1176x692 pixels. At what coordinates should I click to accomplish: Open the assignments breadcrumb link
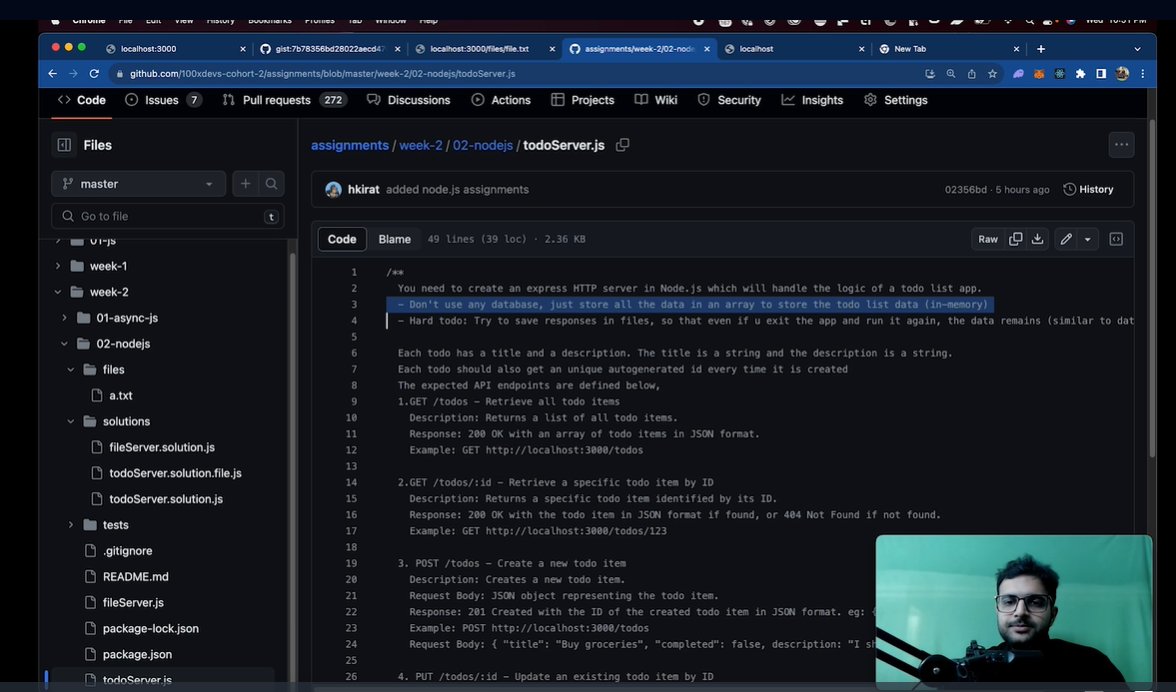tap(349, 145)
